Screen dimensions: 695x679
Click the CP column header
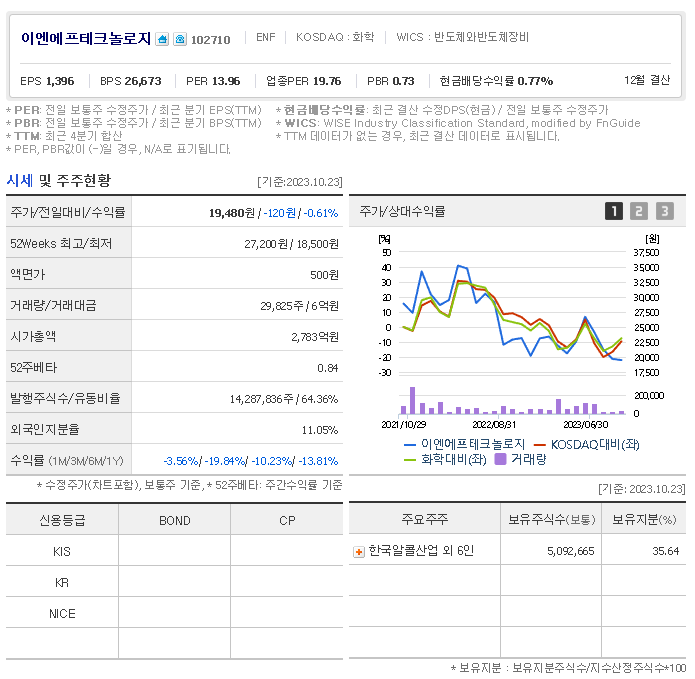pos(287,520)
